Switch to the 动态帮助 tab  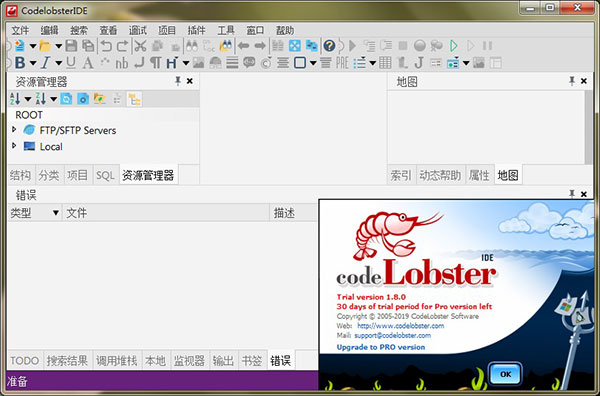click(x=440, y=175)
